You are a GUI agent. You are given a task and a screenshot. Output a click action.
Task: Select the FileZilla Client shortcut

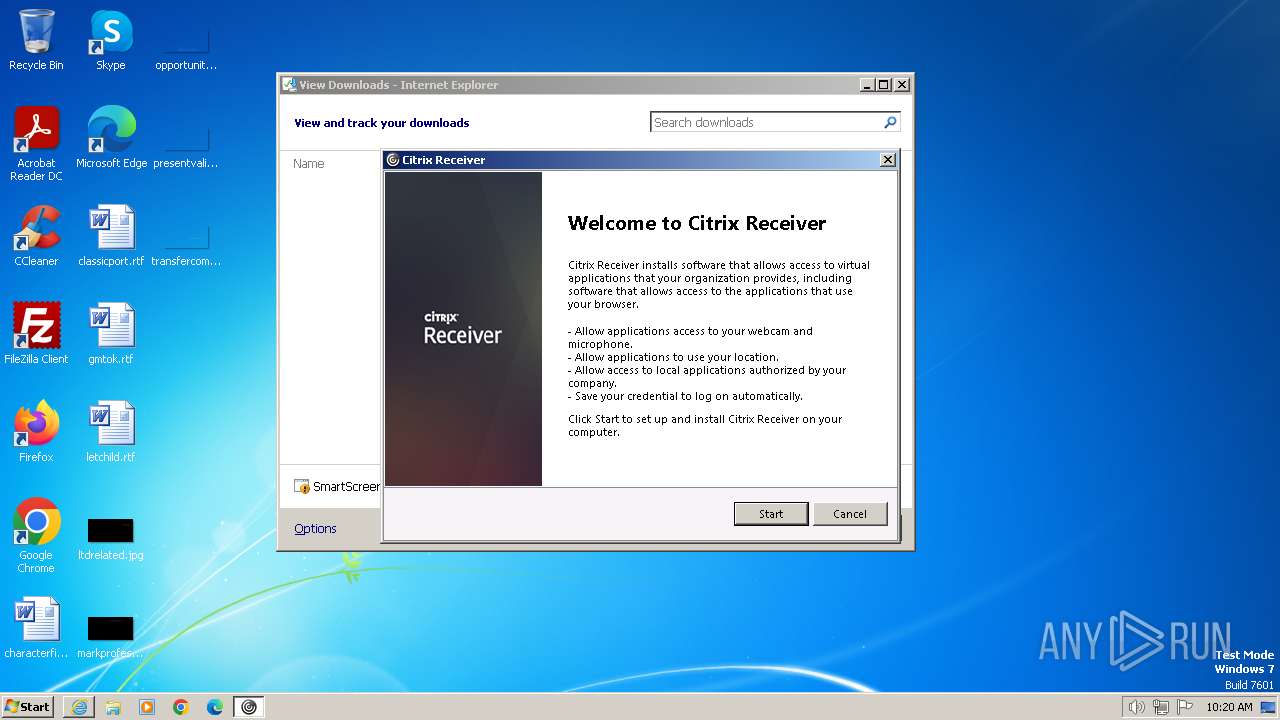36,334
